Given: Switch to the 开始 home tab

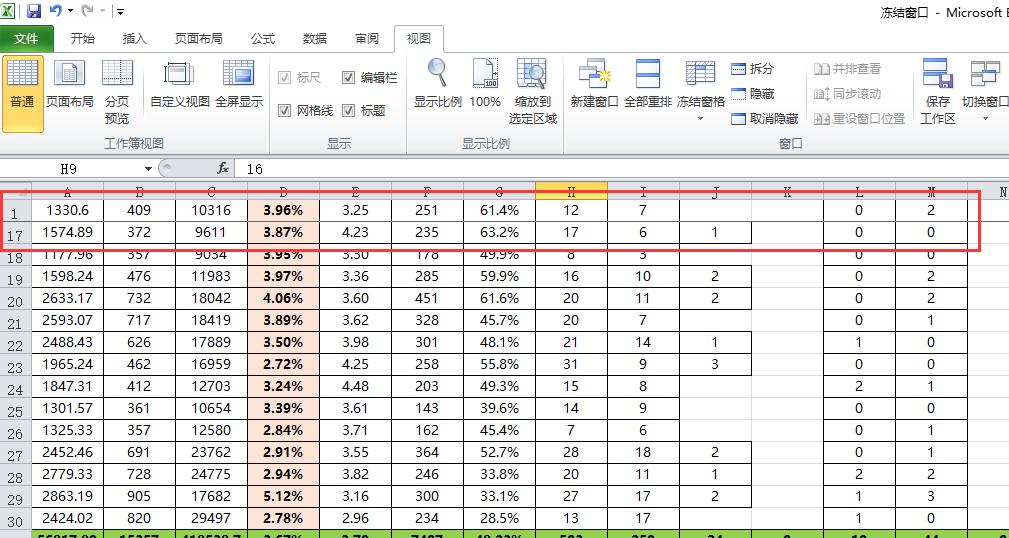Looking at the screenshot, I should [x=82, y=39].
